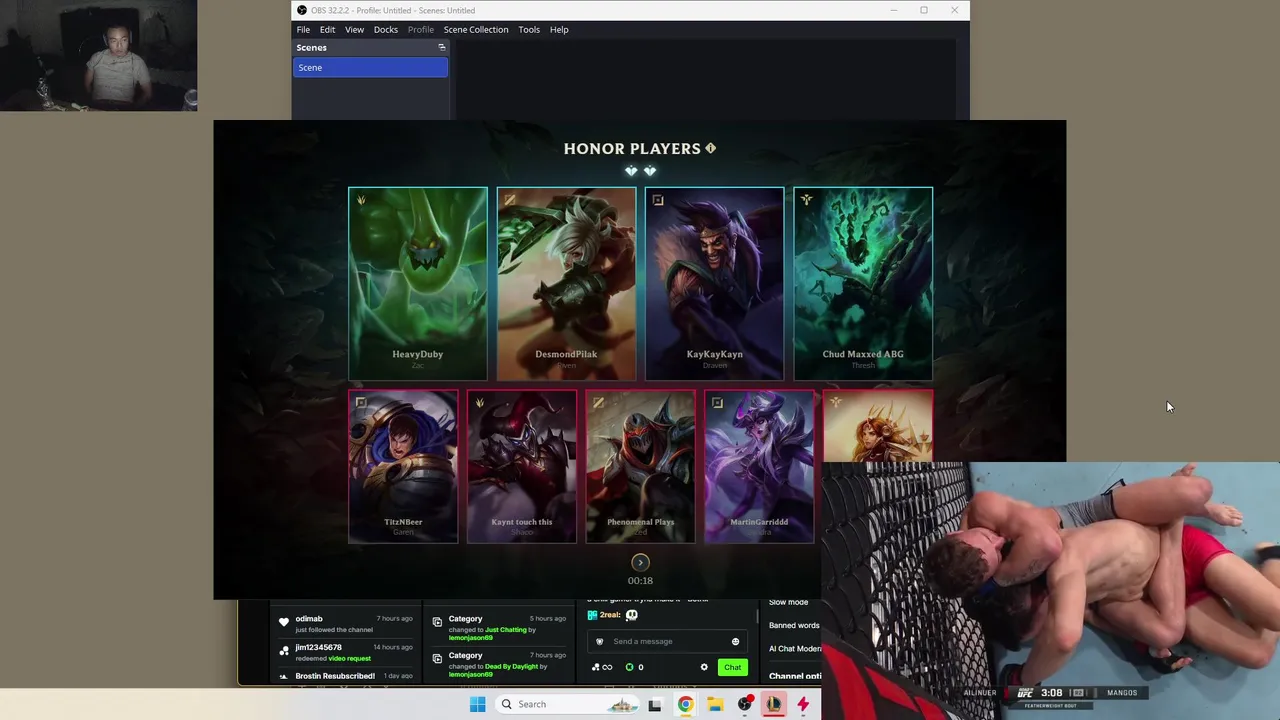Click the top lane icon on DesmondPilak's card

509,200
